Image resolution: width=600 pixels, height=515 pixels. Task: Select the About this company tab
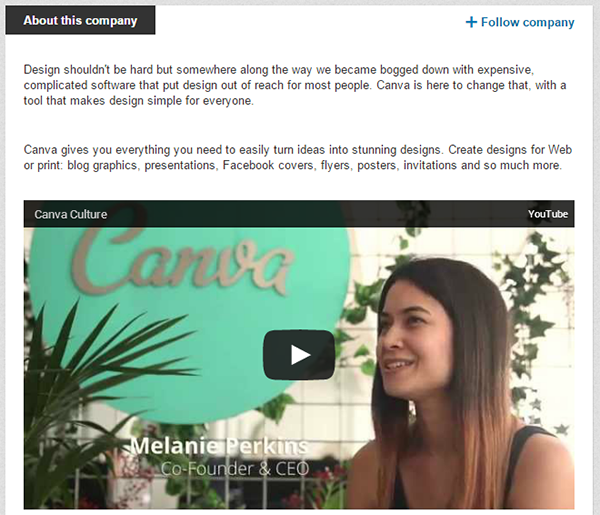(x=80, y=20)
